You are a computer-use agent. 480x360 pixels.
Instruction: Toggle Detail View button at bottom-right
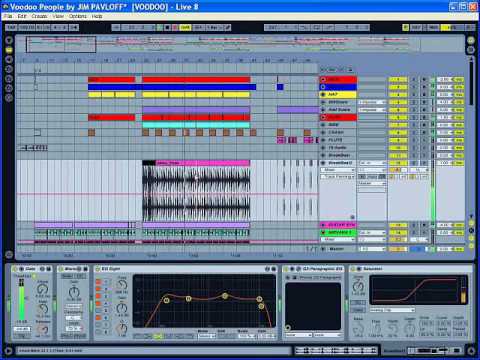click(x=471, y=351)
